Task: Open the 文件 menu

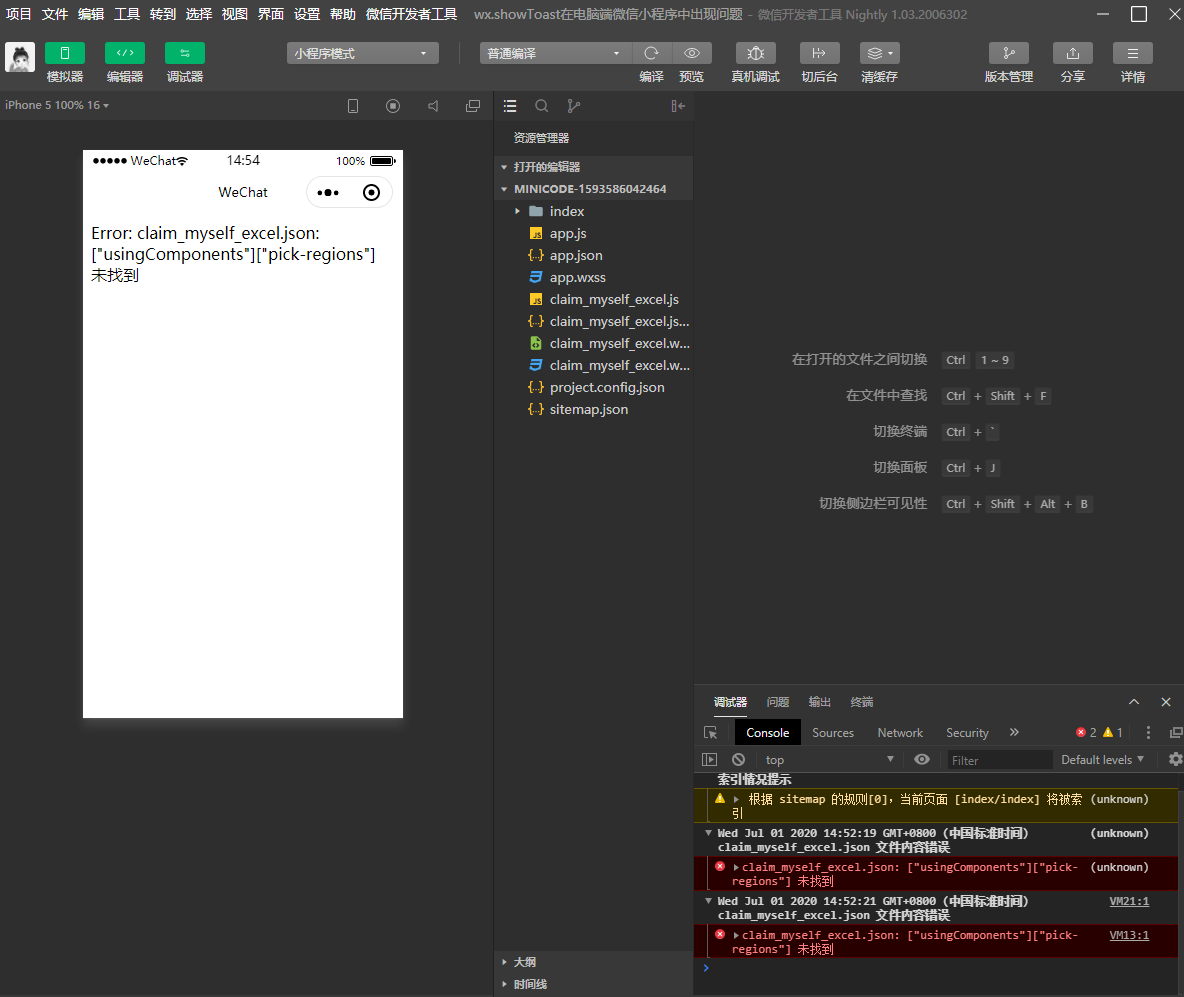Action: tap(54, 14)
